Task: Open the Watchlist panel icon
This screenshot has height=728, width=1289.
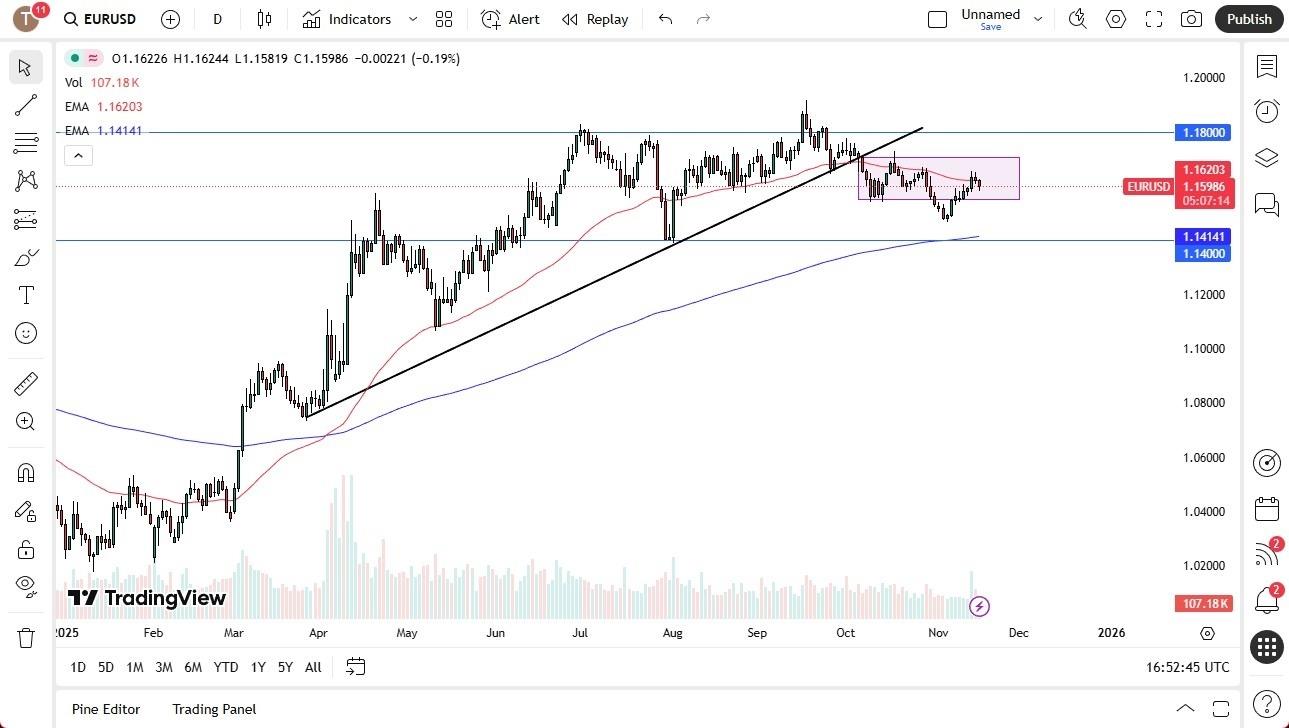Action: [x=1266, y=67]
